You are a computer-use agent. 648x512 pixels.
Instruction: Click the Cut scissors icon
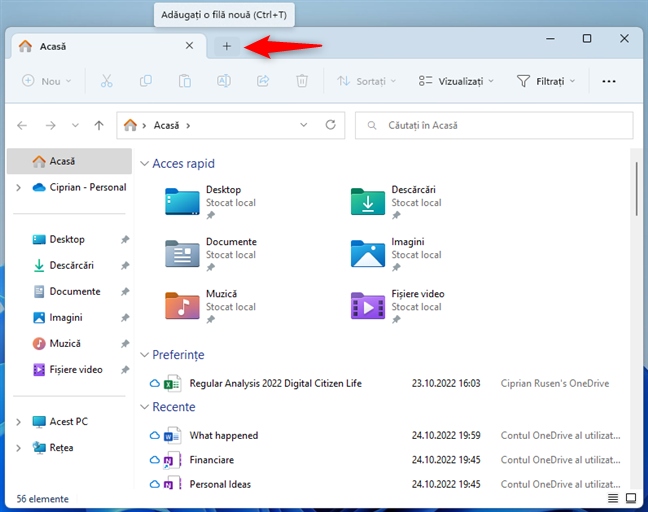(107, 81)
